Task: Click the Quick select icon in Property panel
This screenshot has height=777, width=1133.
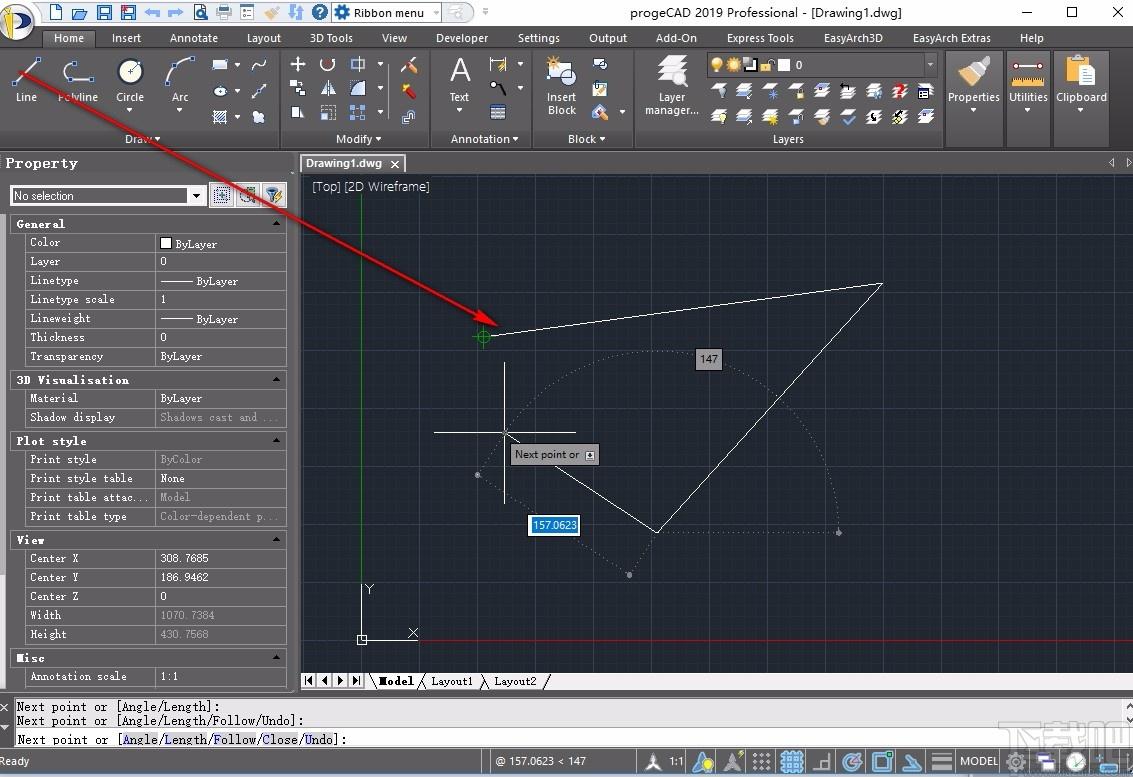Action: tap(274, 195)
